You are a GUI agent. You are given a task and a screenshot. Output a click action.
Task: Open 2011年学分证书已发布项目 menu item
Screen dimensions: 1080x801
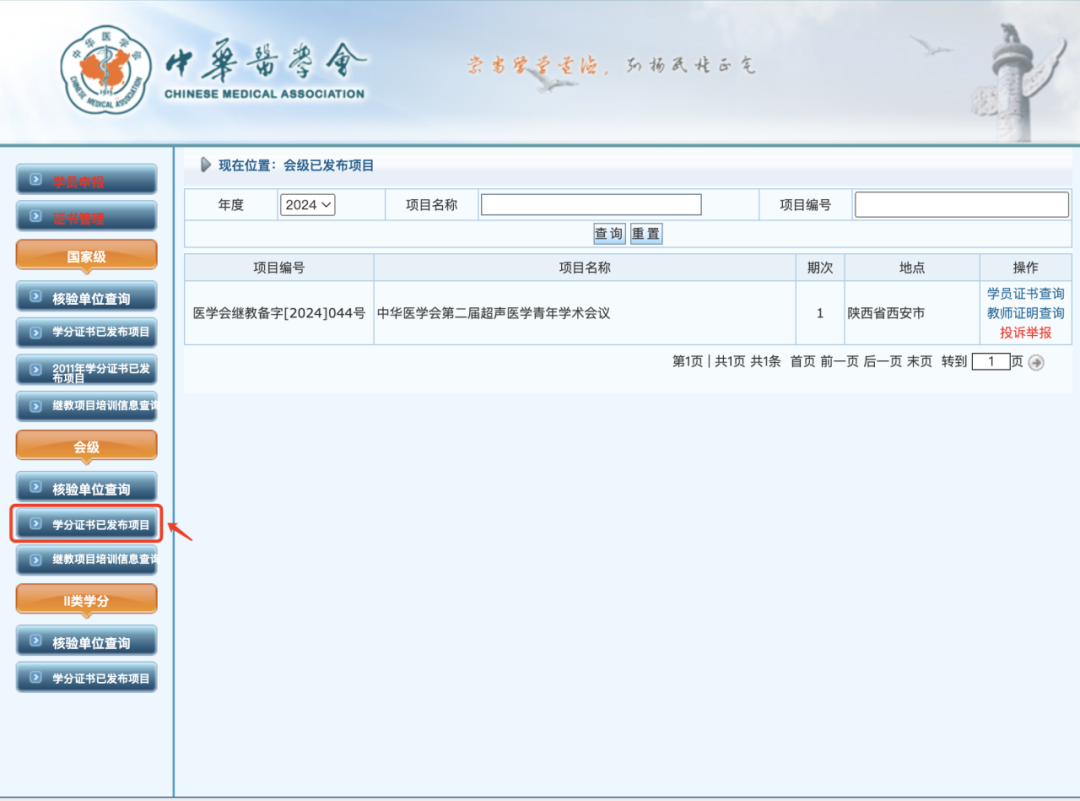tap(86, 371)
